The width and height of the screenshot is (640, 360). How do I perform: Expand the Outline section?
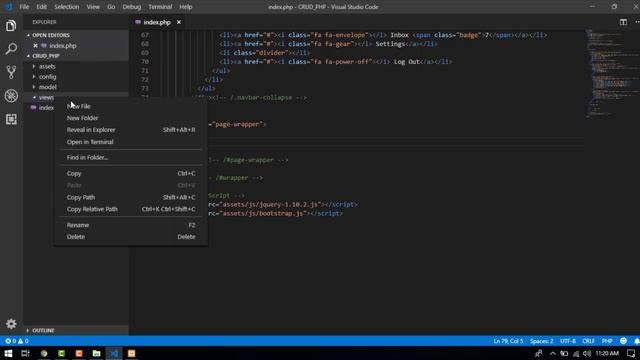coord(43,330)
